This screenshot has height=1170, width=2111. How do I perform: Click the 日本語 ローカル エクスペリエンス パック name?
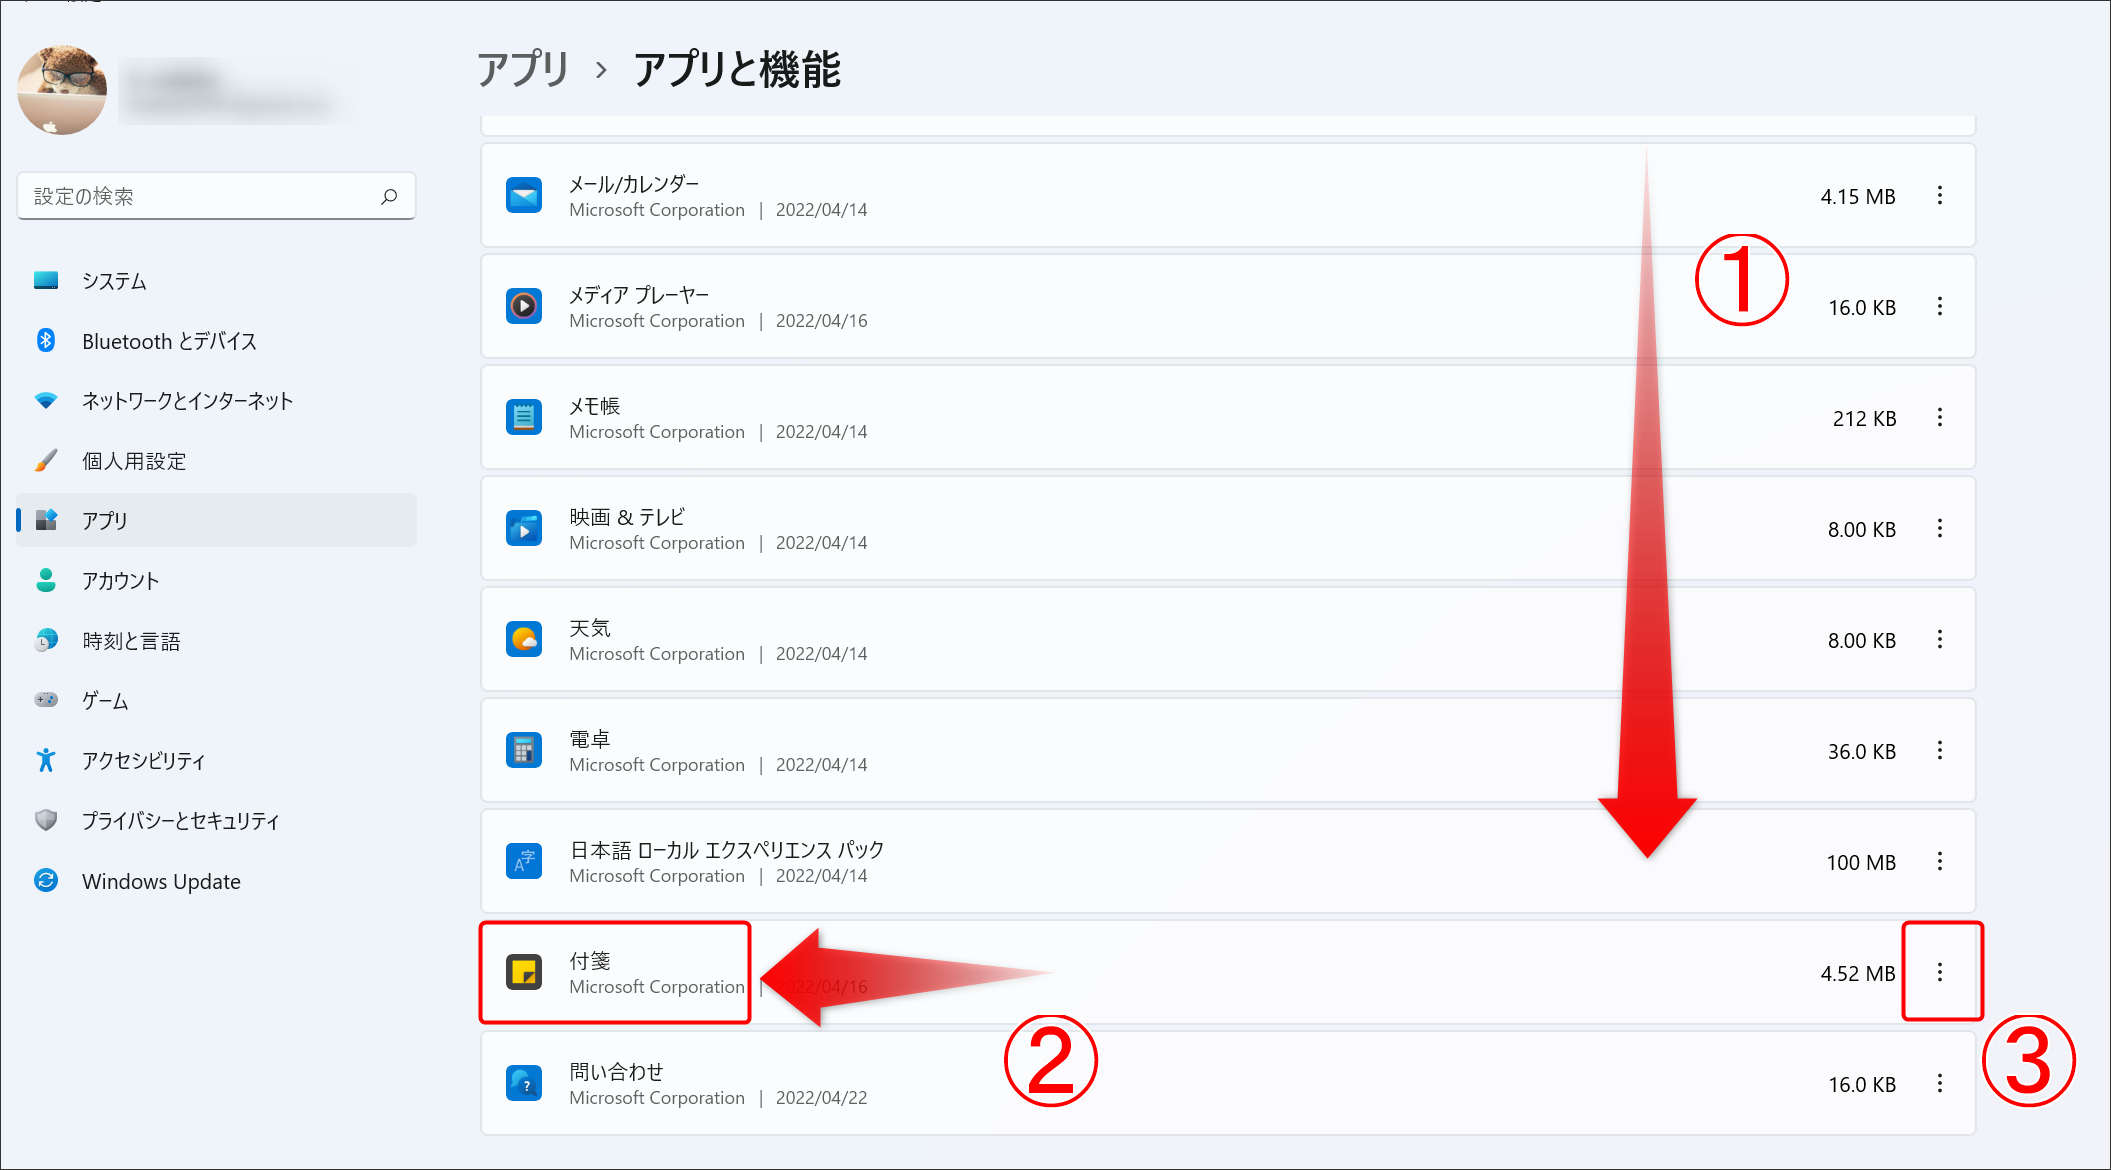pyautogui.click(x=727, y=850)
